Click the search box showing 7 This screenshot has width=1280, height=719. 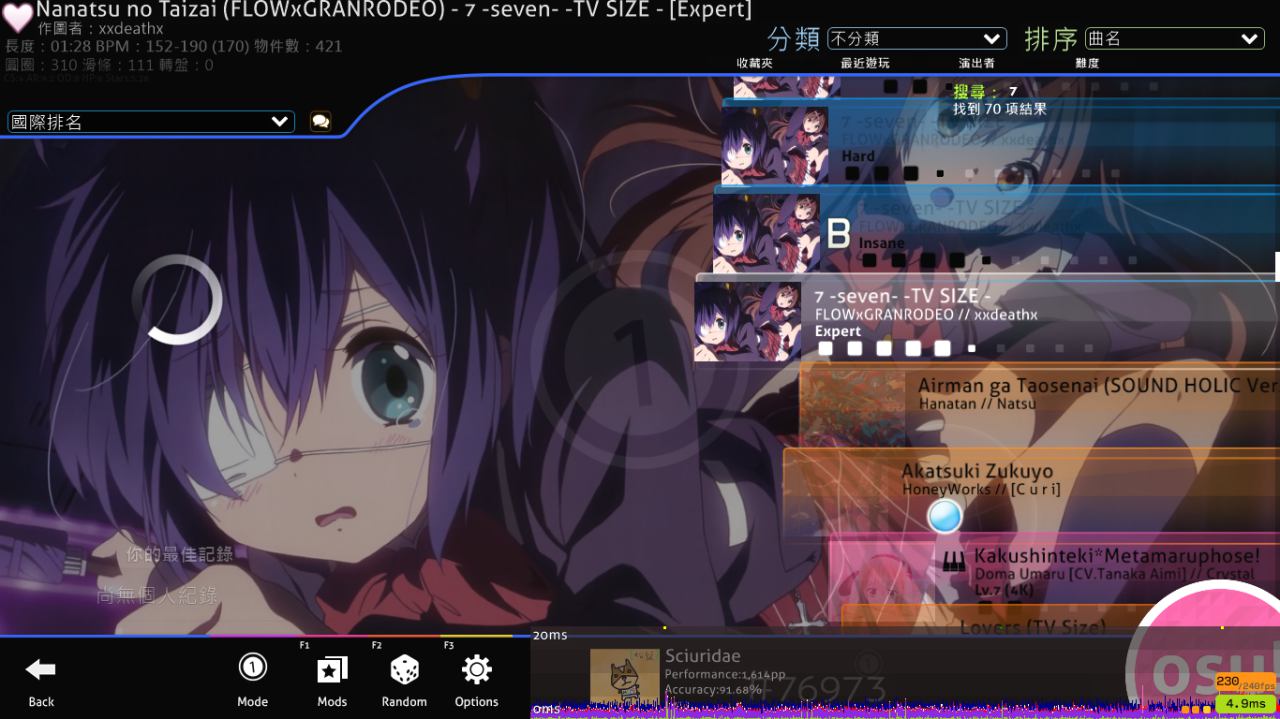[986, 91]
